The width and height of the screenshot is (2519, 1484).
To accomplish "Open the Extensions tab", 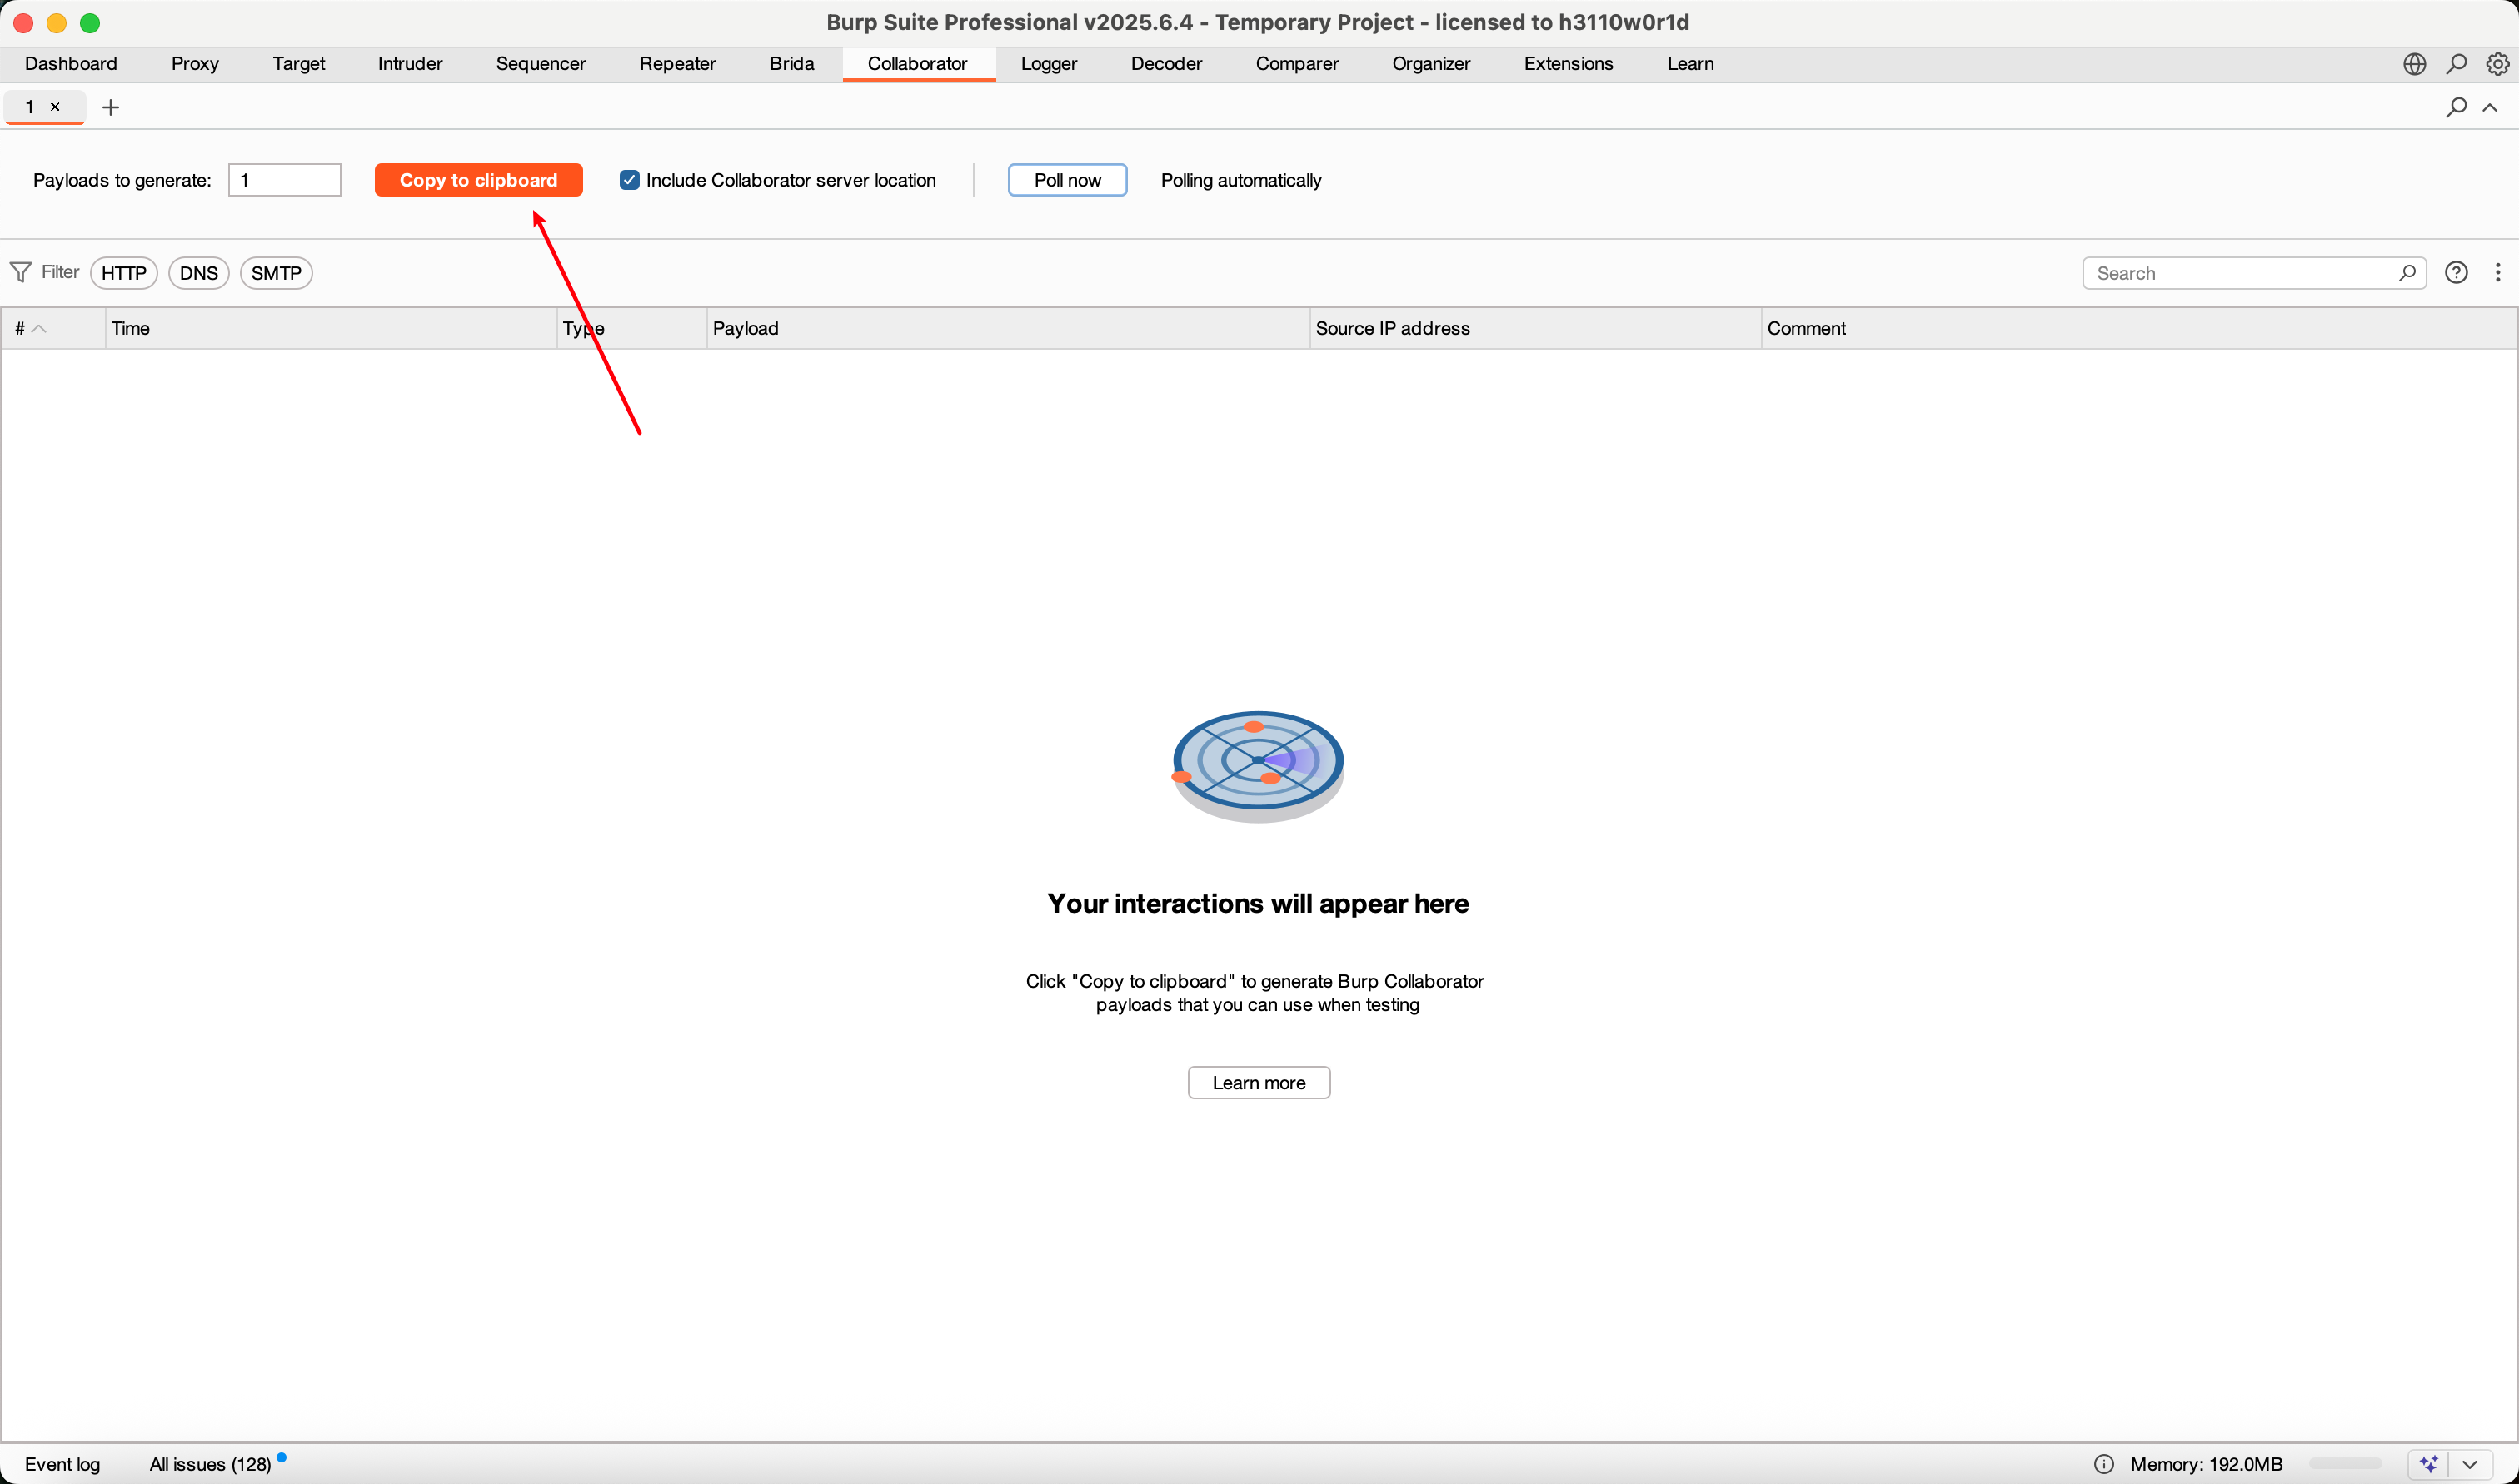I will pos(1568,64).
